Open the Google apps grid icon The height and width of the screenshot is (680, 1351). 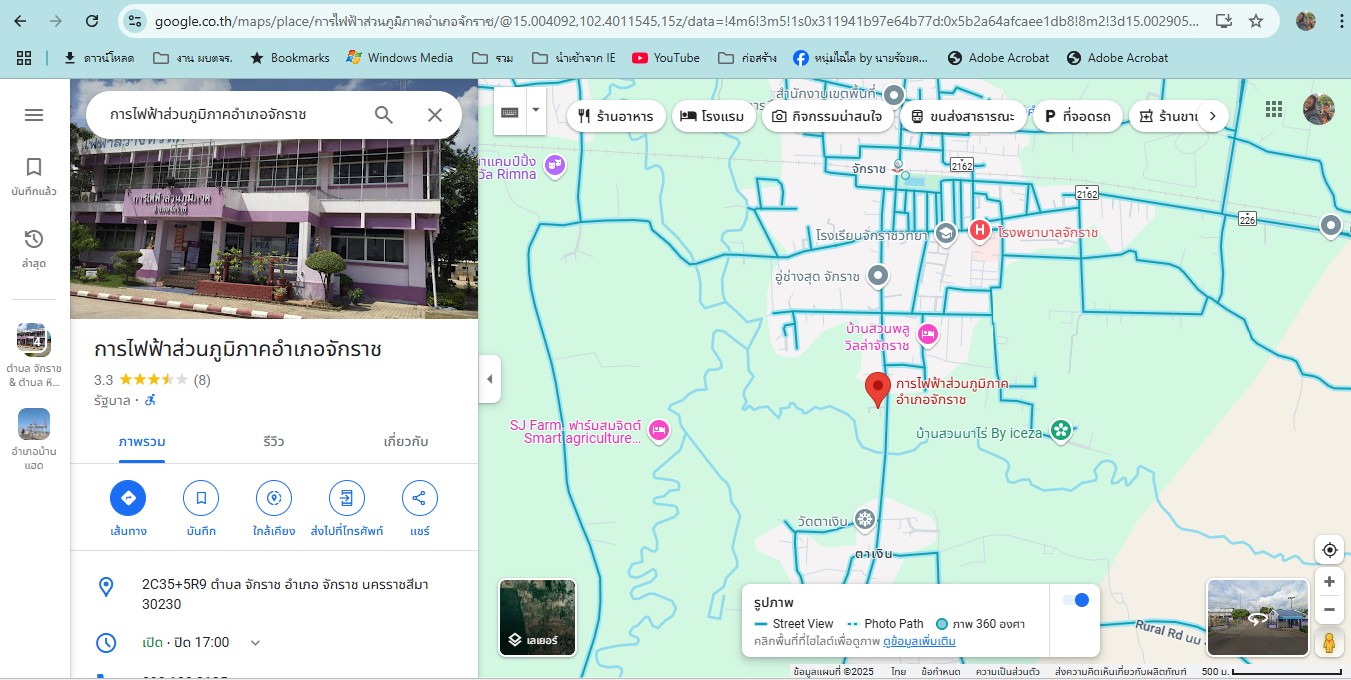click(x=1274, y=109)
